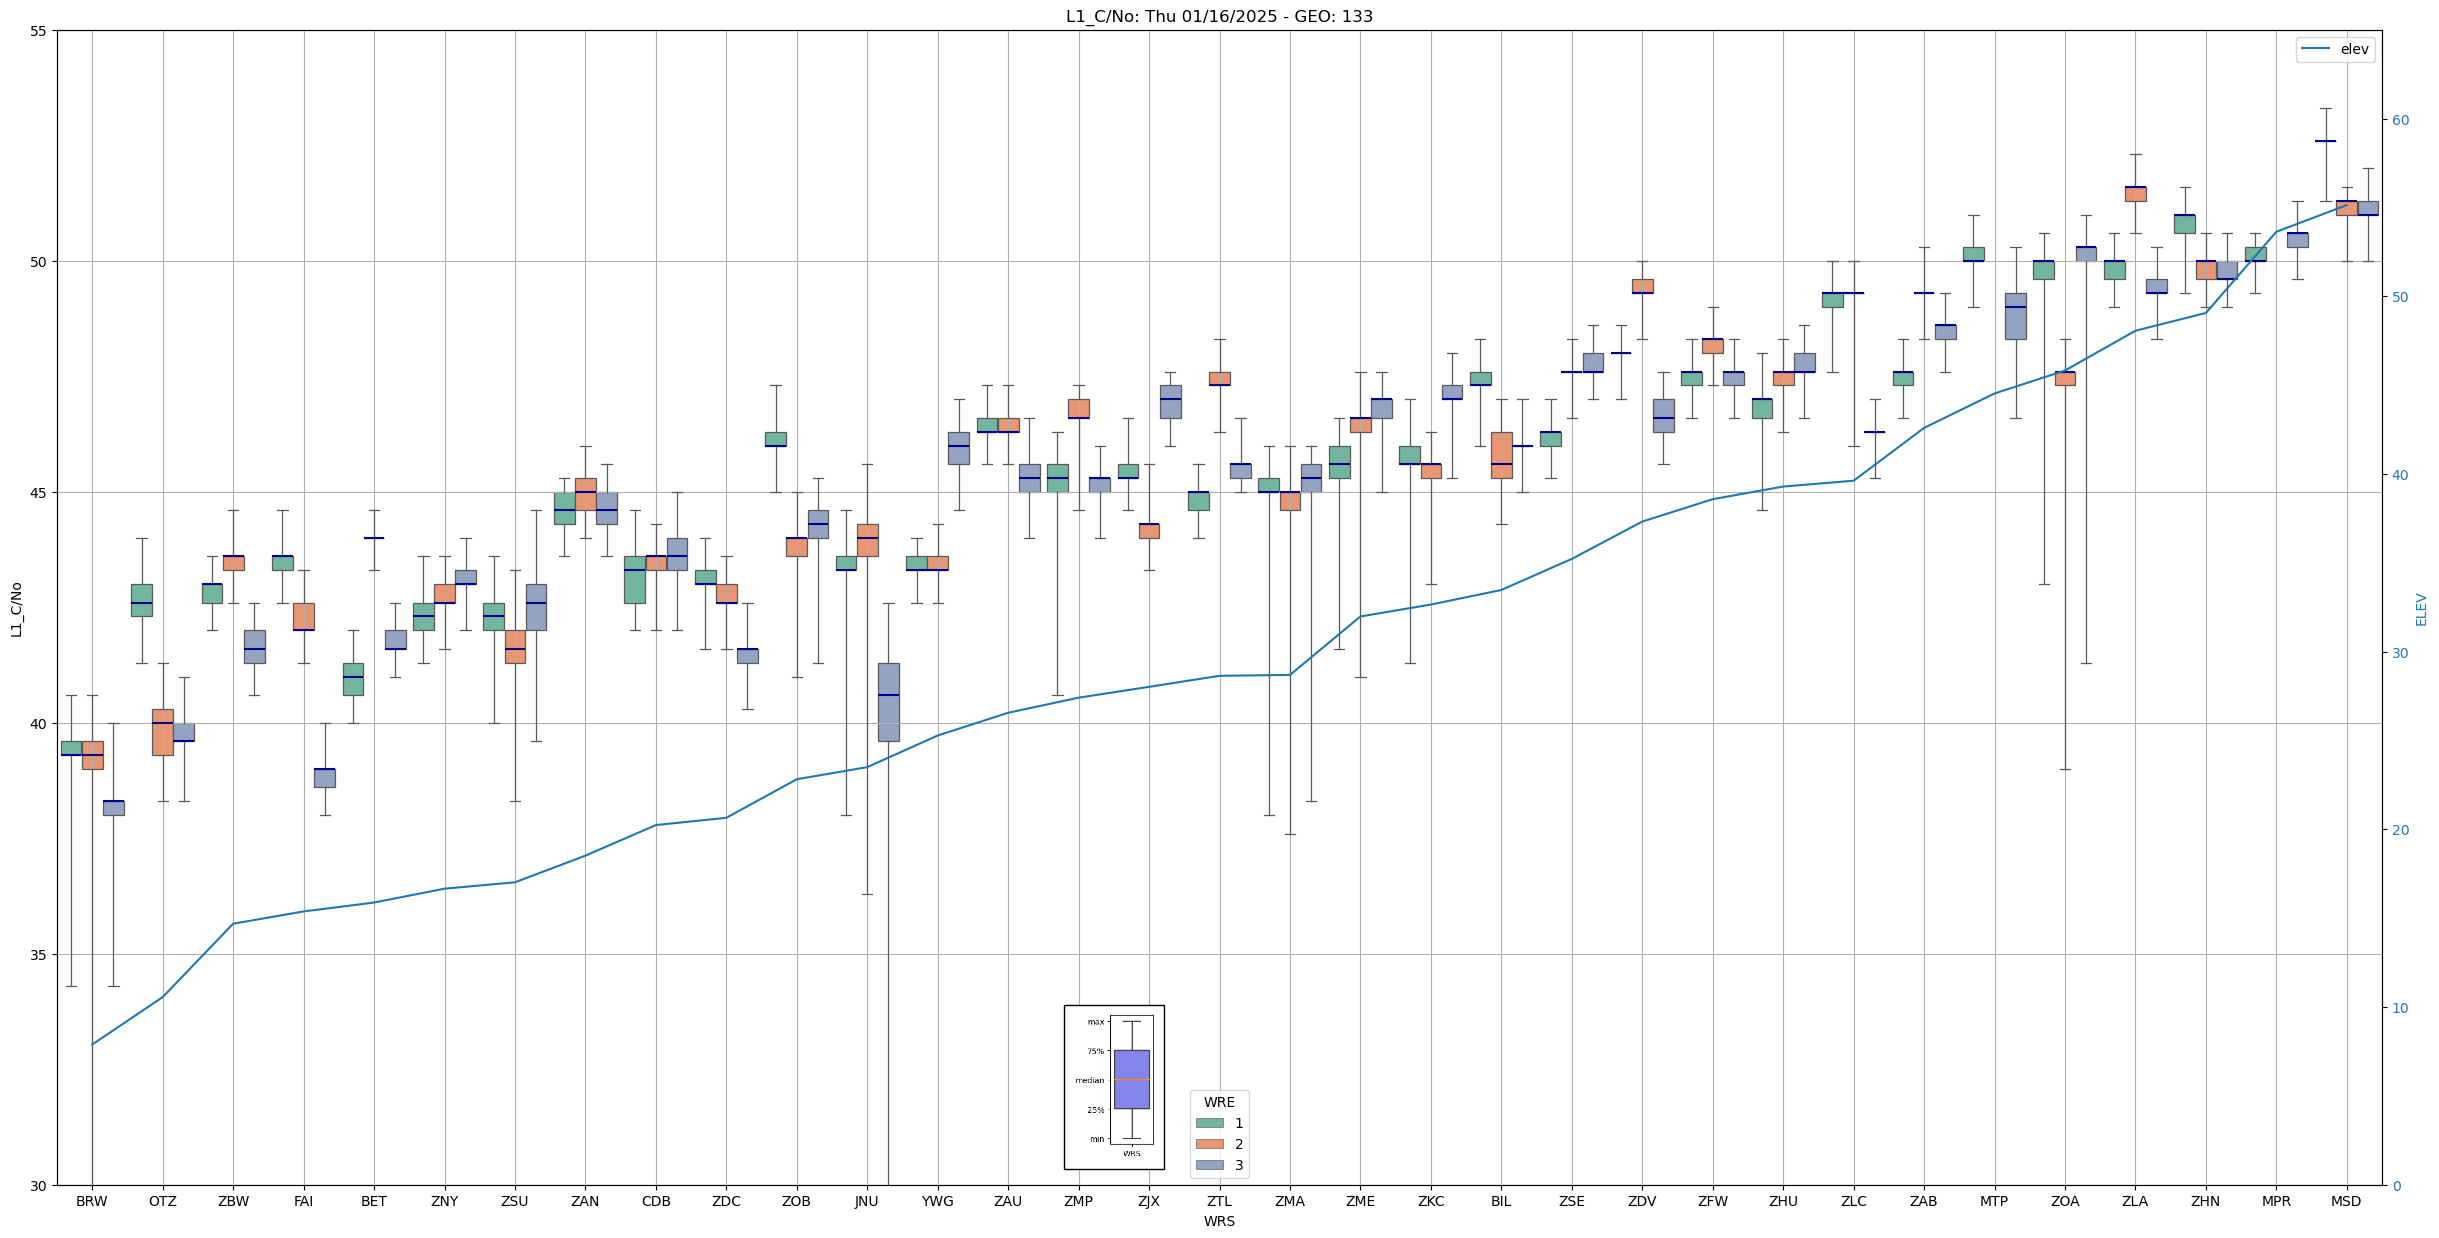
Task: Click the 35 tick on left axis
Action: click(39, 955)
